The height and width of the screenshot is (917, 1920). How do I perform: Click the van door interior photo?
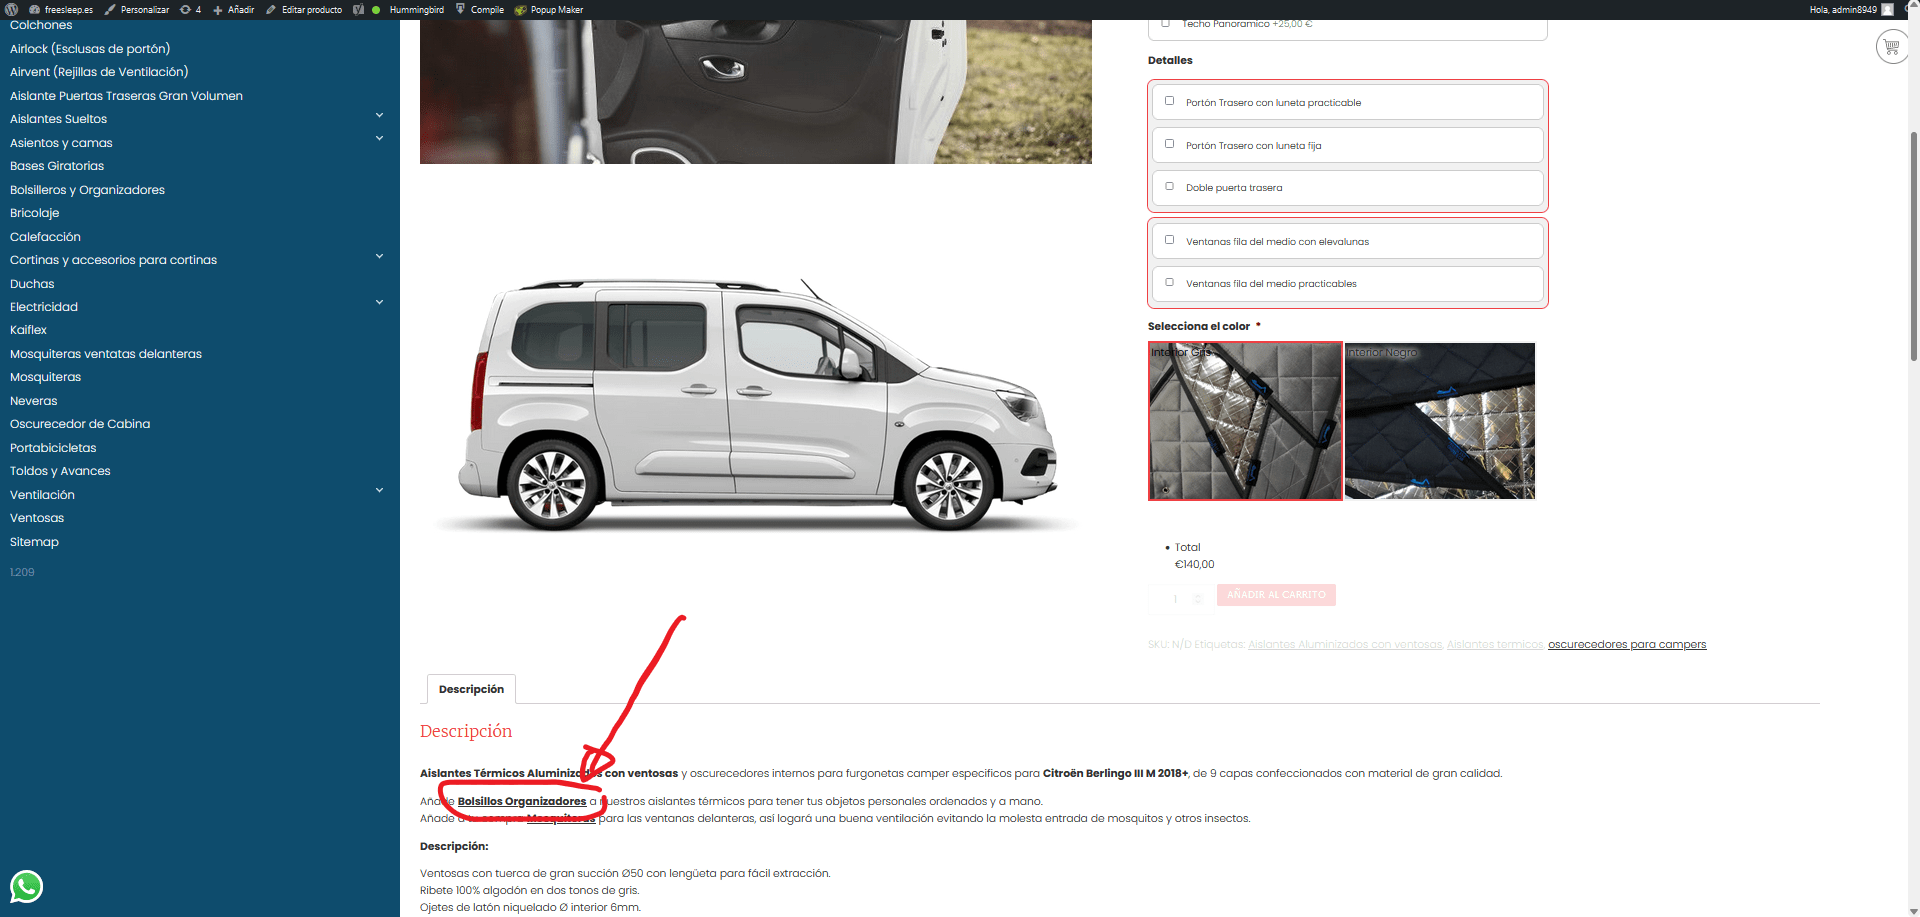pos(756,92)
